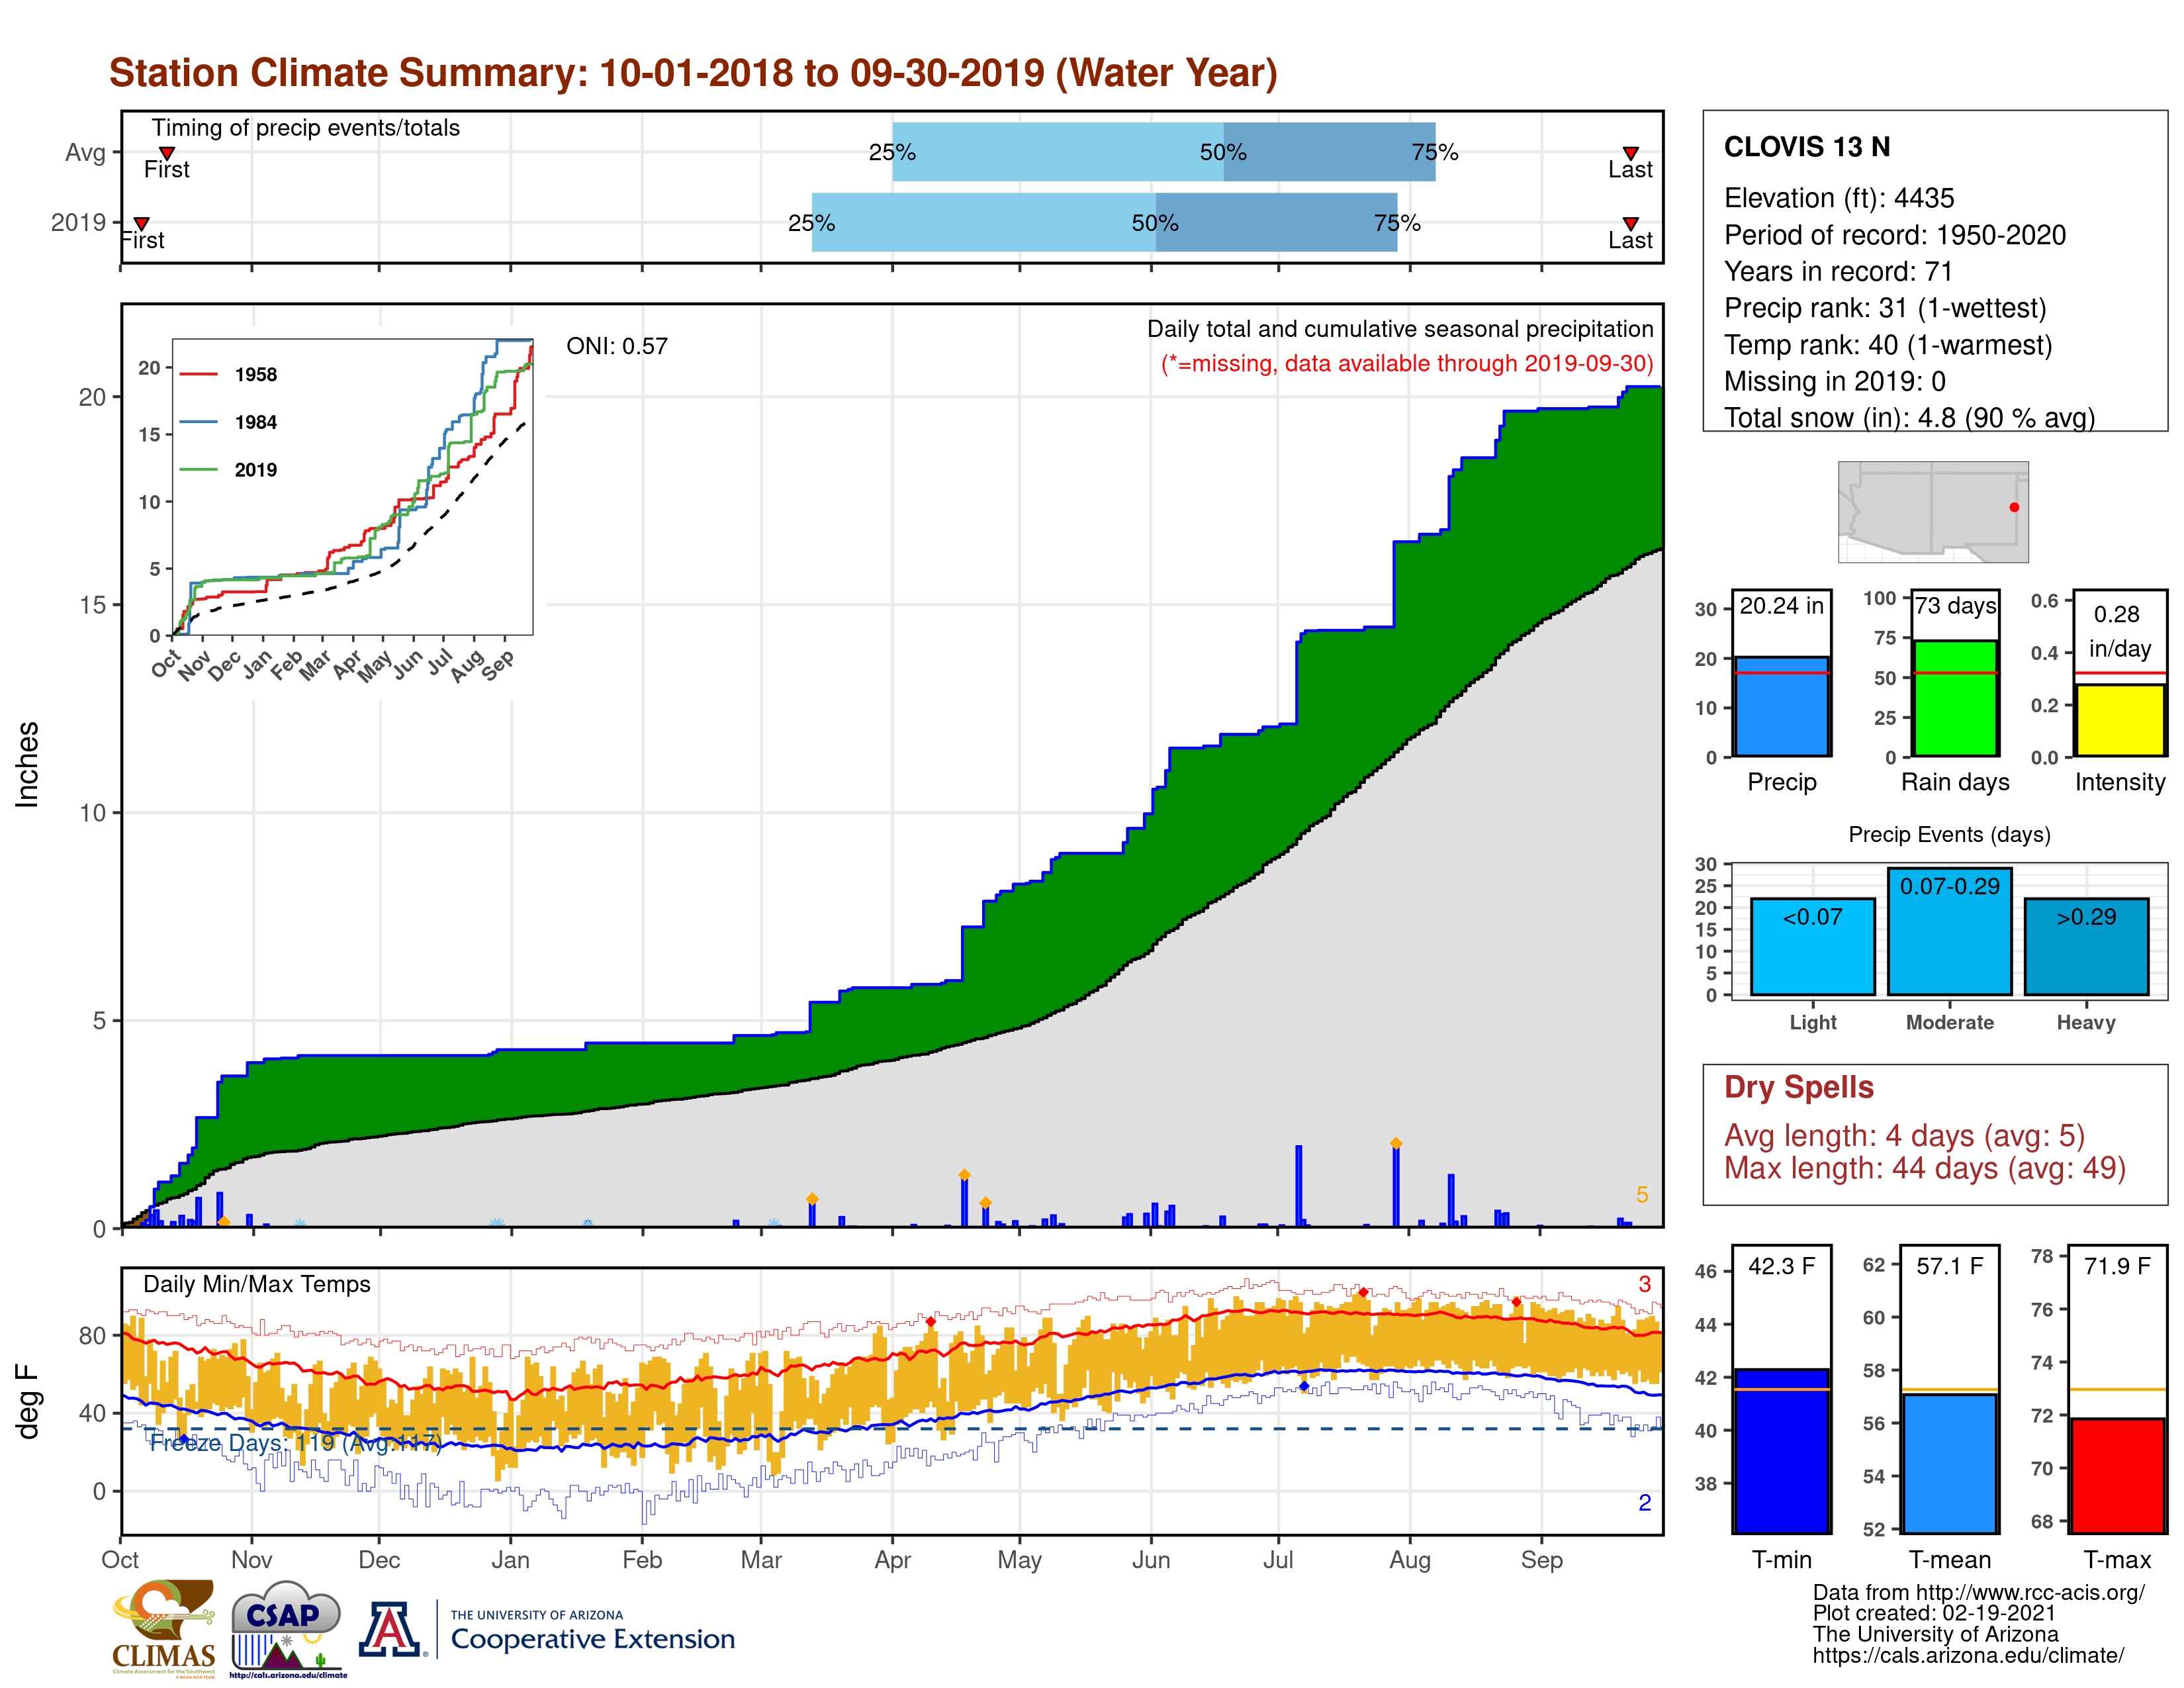Click the Temp rank: 40 line
This screenshot has height=1688, width=2184.
click(1888, 345)
